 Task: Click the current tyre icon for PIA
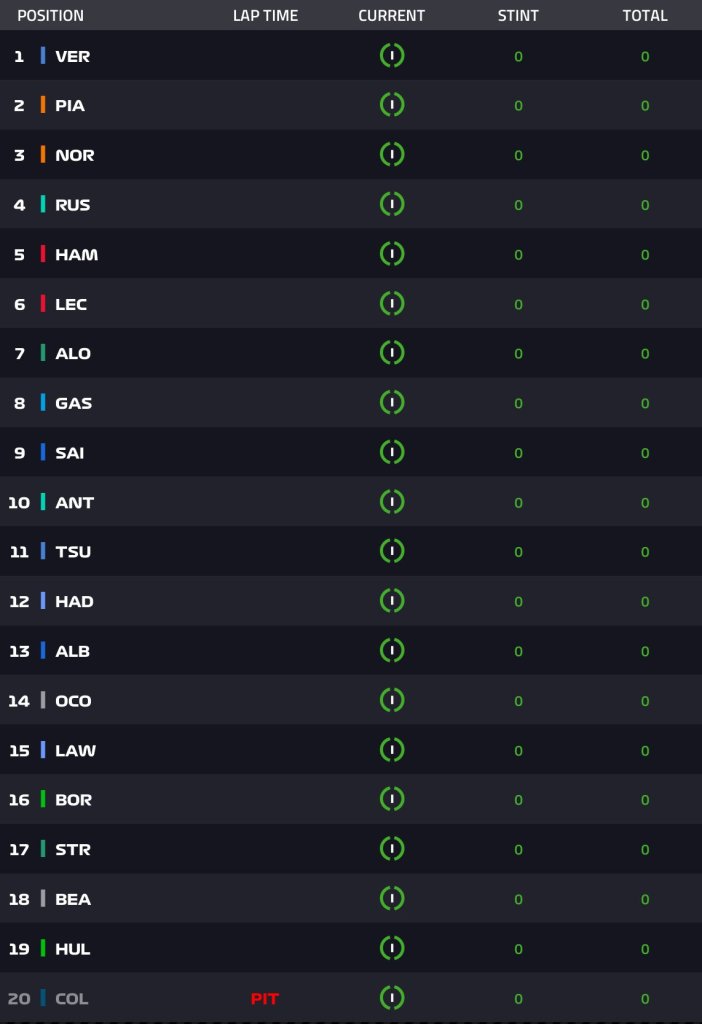[392, 104]
